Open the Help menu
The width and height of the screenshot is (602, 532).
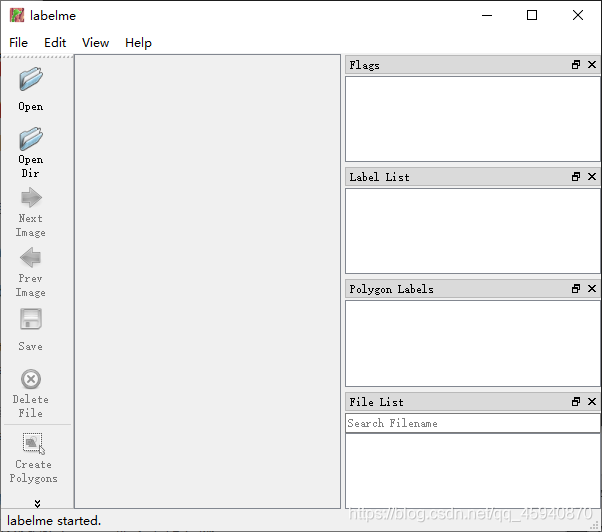pyautogui.click(x=138, y=43)
